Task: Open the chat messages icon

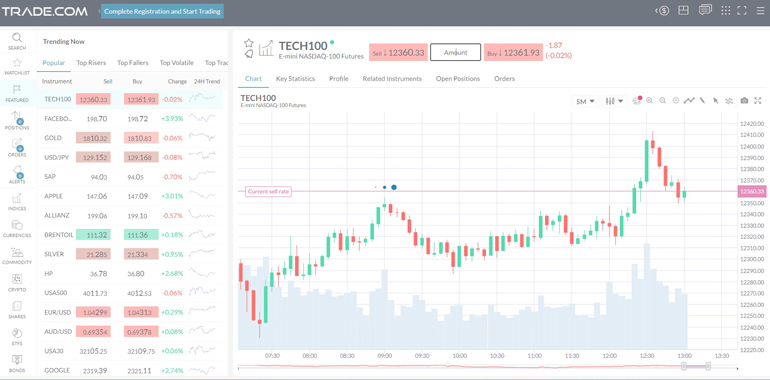Action: point(705,10)
